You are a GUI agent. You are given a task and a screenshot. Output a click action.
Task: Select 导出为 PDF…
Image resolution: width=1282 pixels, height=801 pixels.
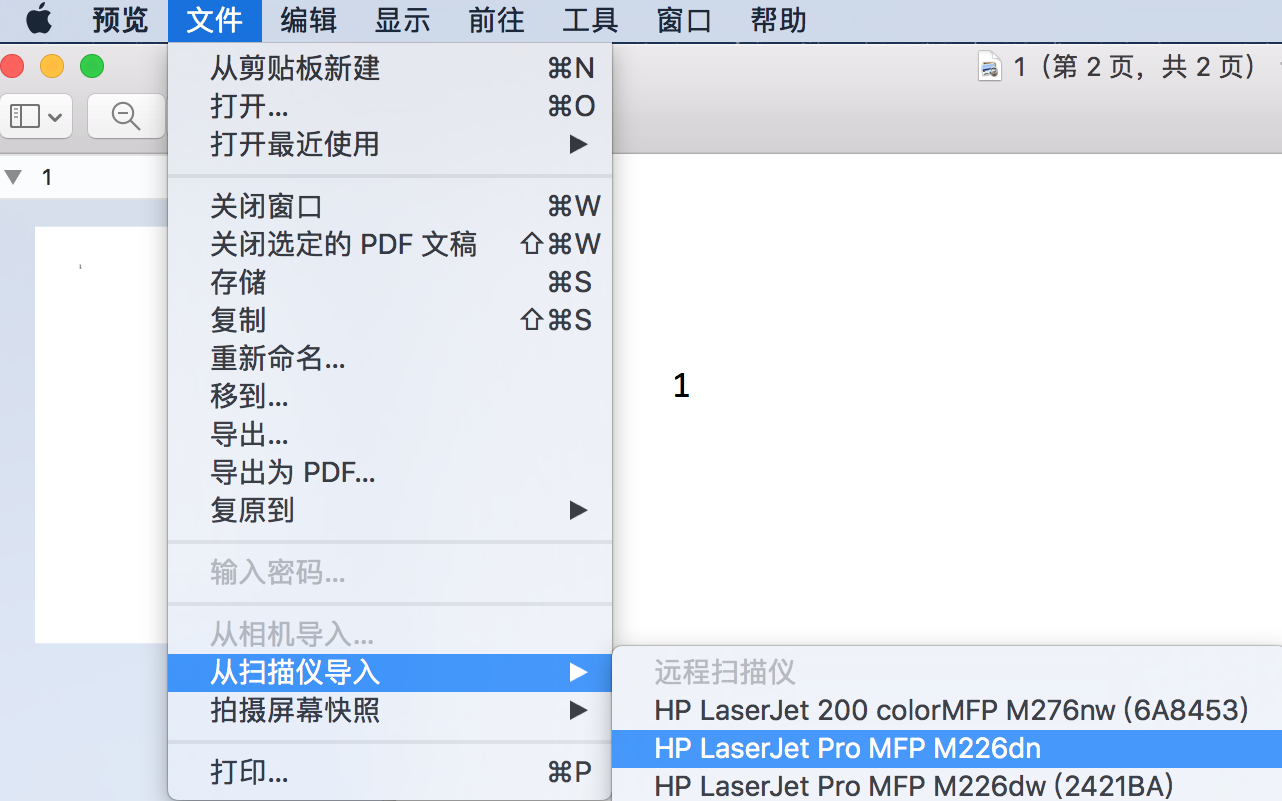390,472
